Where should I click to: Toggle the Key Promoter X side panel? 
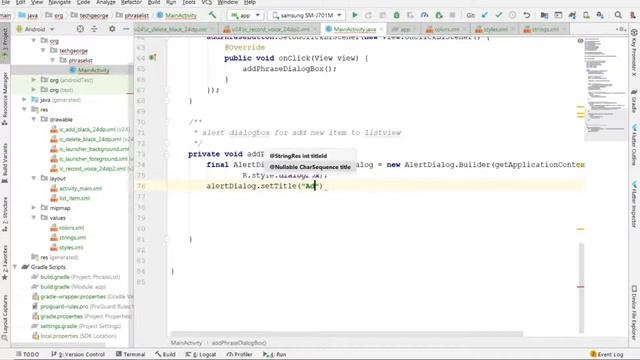pos(634,53)
